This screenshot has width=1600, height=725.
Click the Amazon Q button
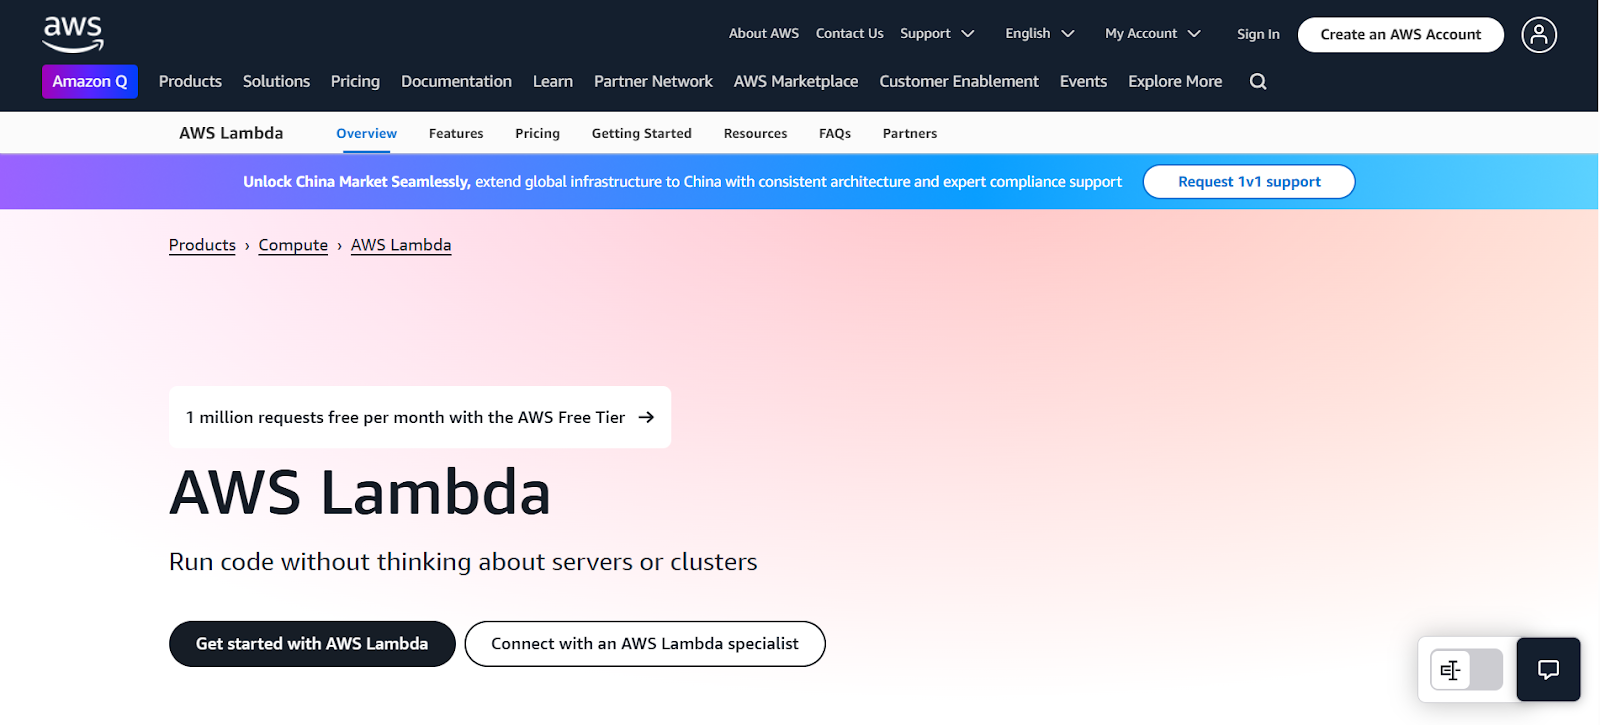(90, 82)
